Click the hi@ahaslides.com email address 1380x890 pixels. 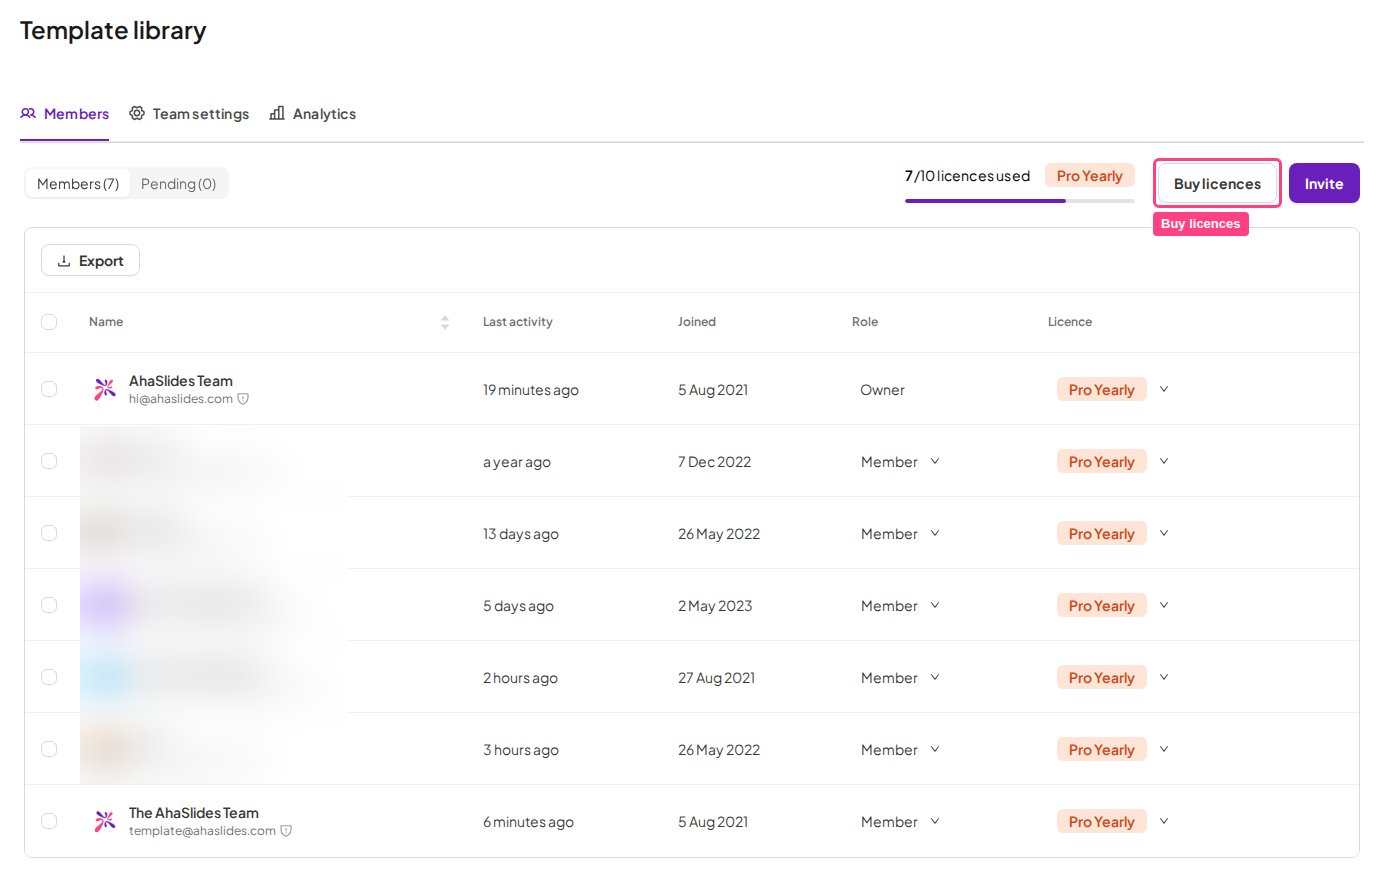(181, 399)
